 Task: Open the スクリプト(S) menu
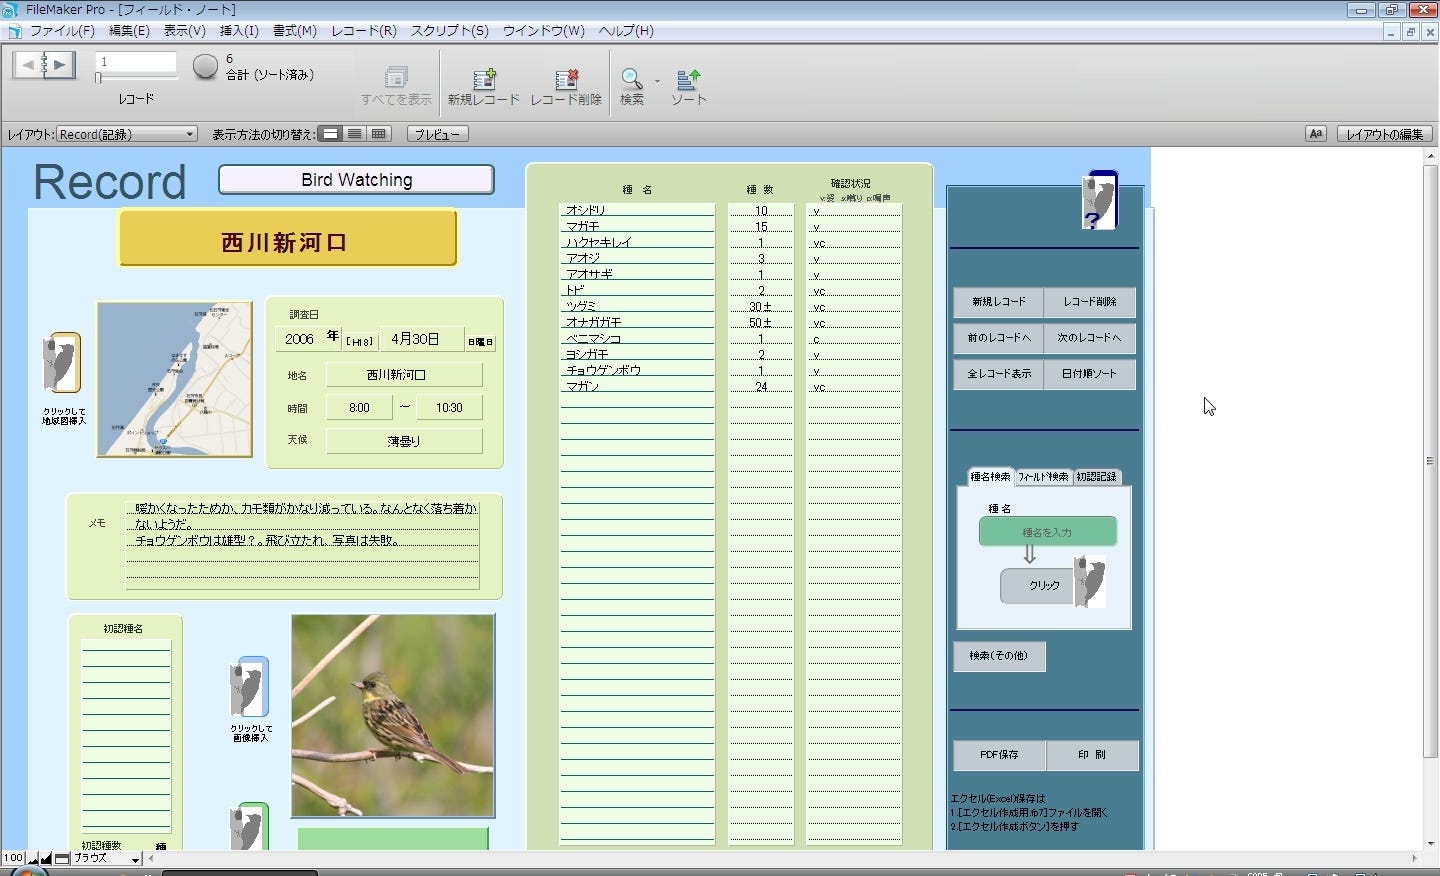click(x=450, y=31)
